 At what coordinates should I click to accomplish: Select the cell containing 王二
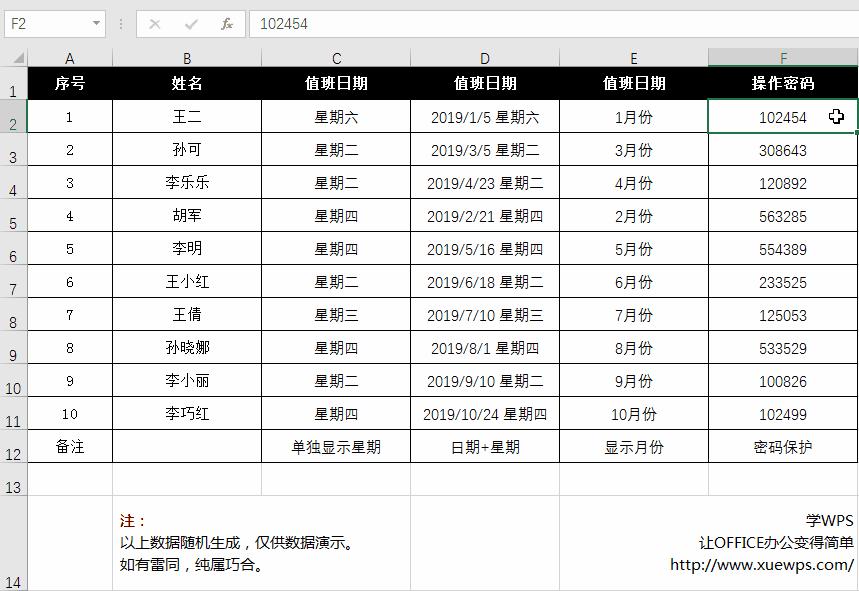[x=187, y=116]
